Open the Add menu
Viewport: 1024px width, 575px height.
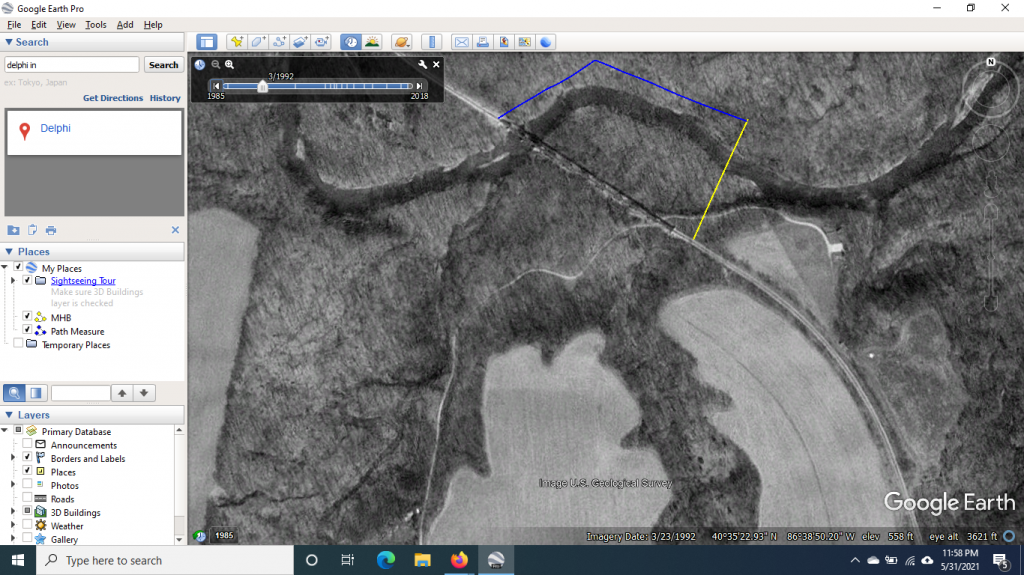[125, 24]
